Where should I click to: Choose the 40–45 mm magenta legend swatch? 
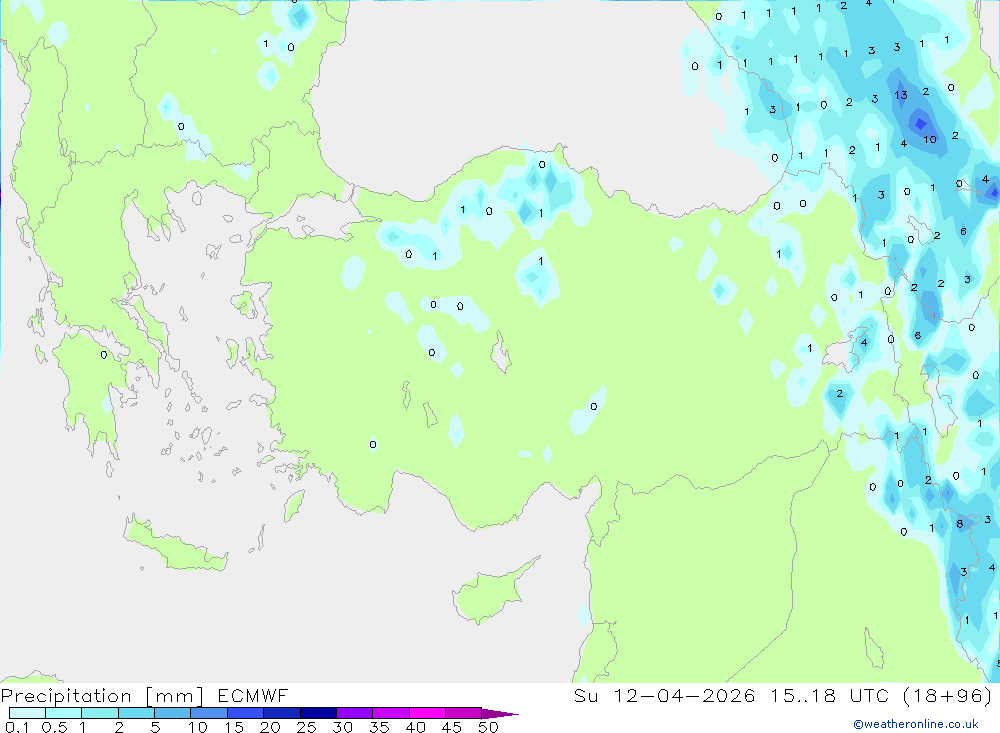(427, 713)
